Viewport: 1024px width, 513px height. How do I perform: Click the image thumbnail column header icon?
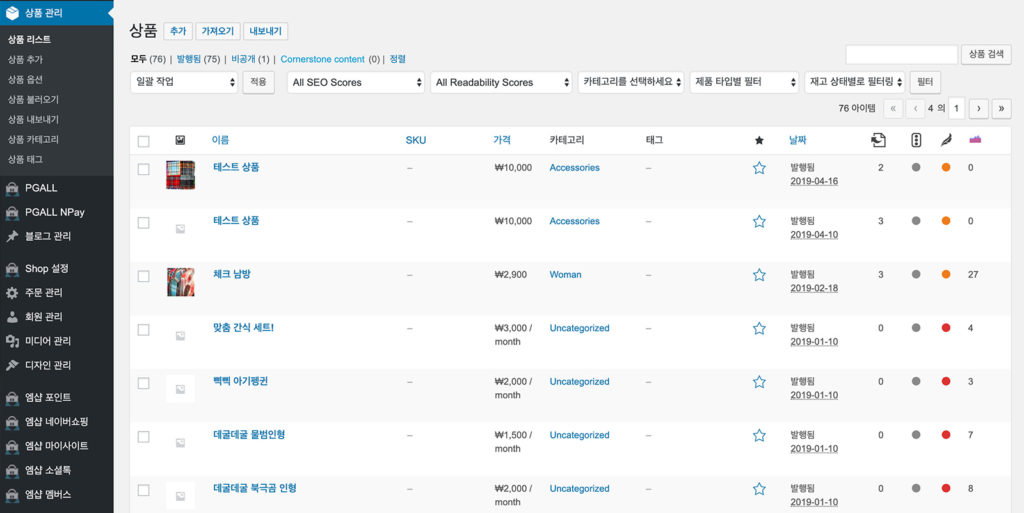click(x=180, y=140)
